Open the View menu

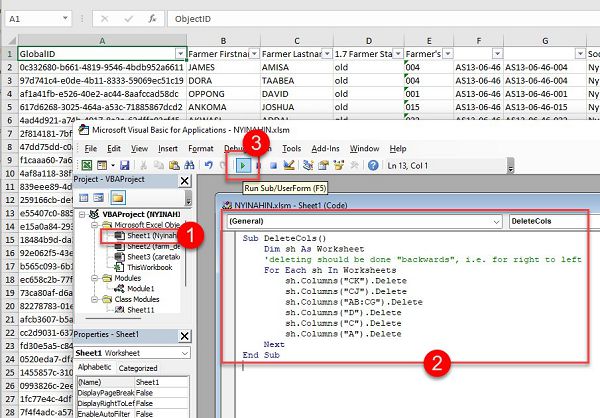(x=139, y=149)
